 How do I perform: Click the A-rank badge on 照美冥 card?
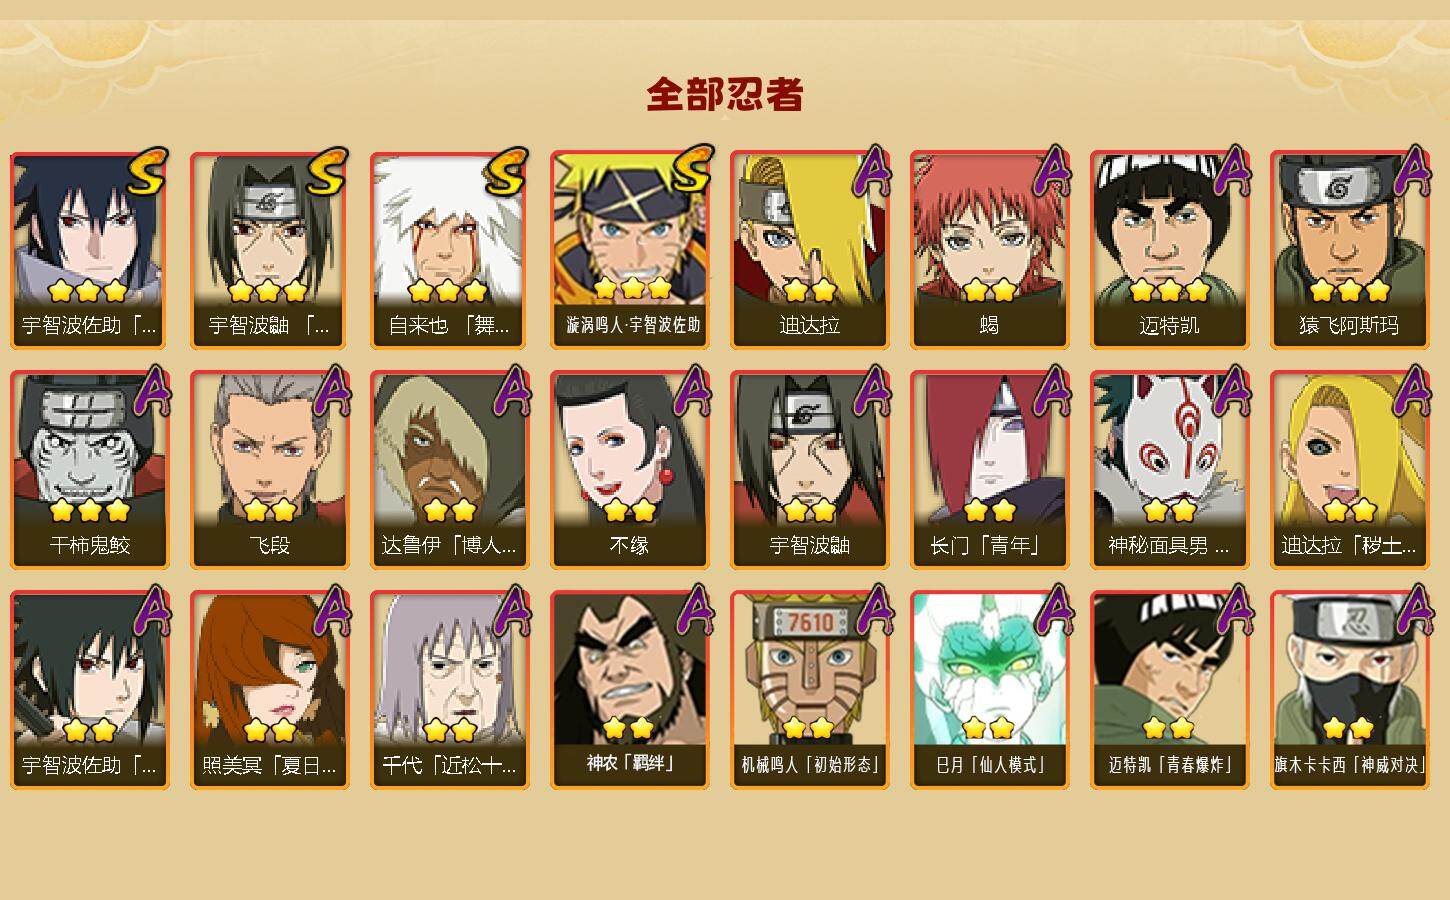pyautogui.click(x=332, y=610)
